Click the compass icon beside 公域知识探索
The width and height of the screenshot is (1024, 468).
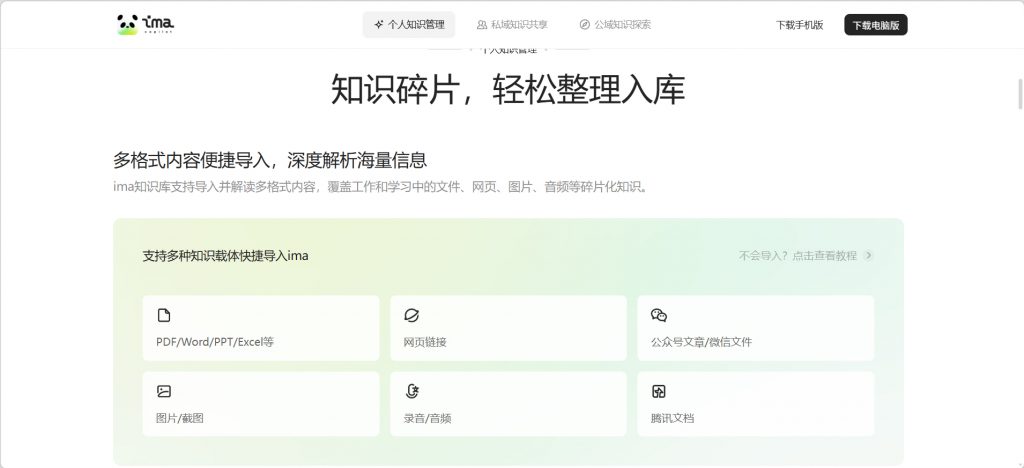(x=584, y=25)
